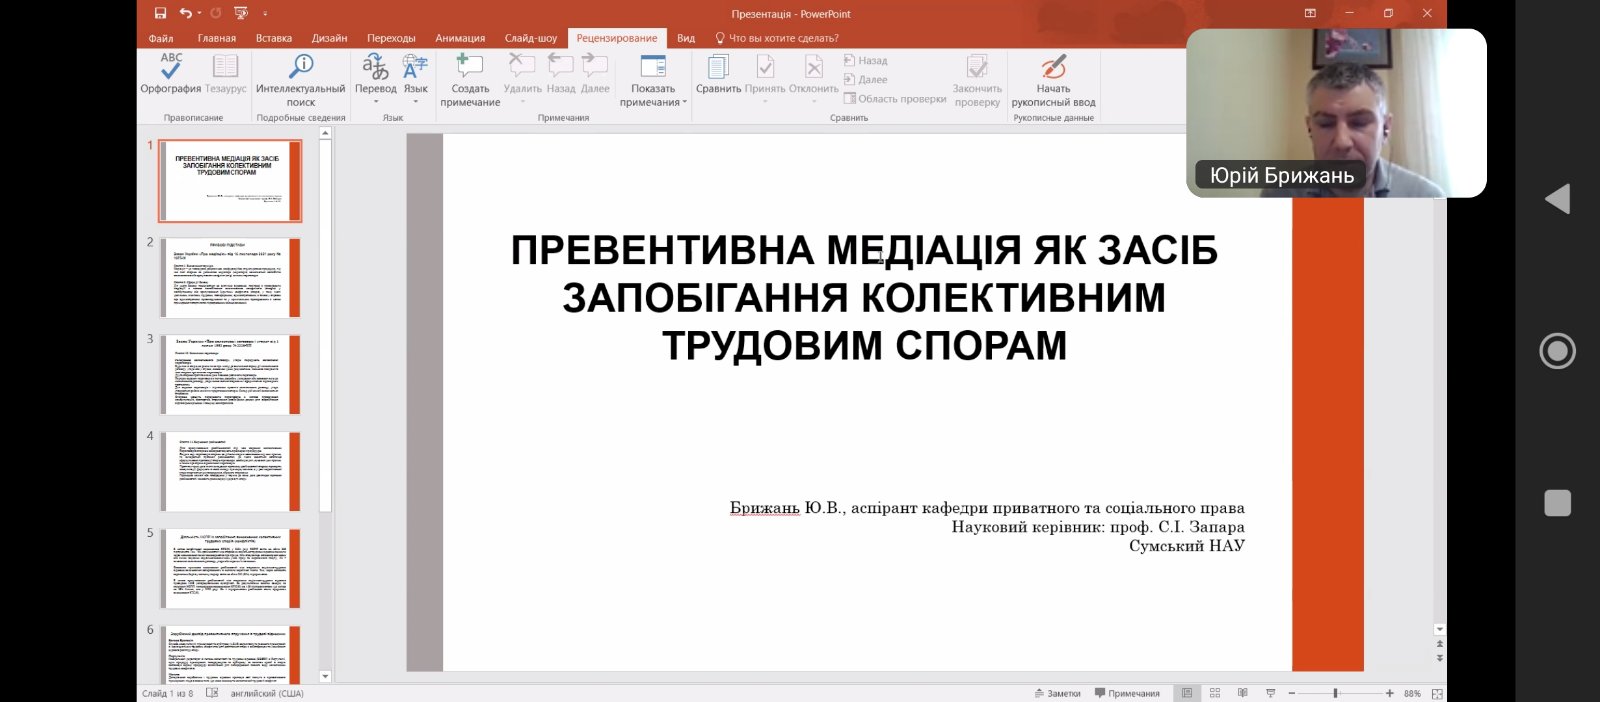Click the language indicator английский (США)
The height and width of the screenshot is (702, 1600).
267,693
